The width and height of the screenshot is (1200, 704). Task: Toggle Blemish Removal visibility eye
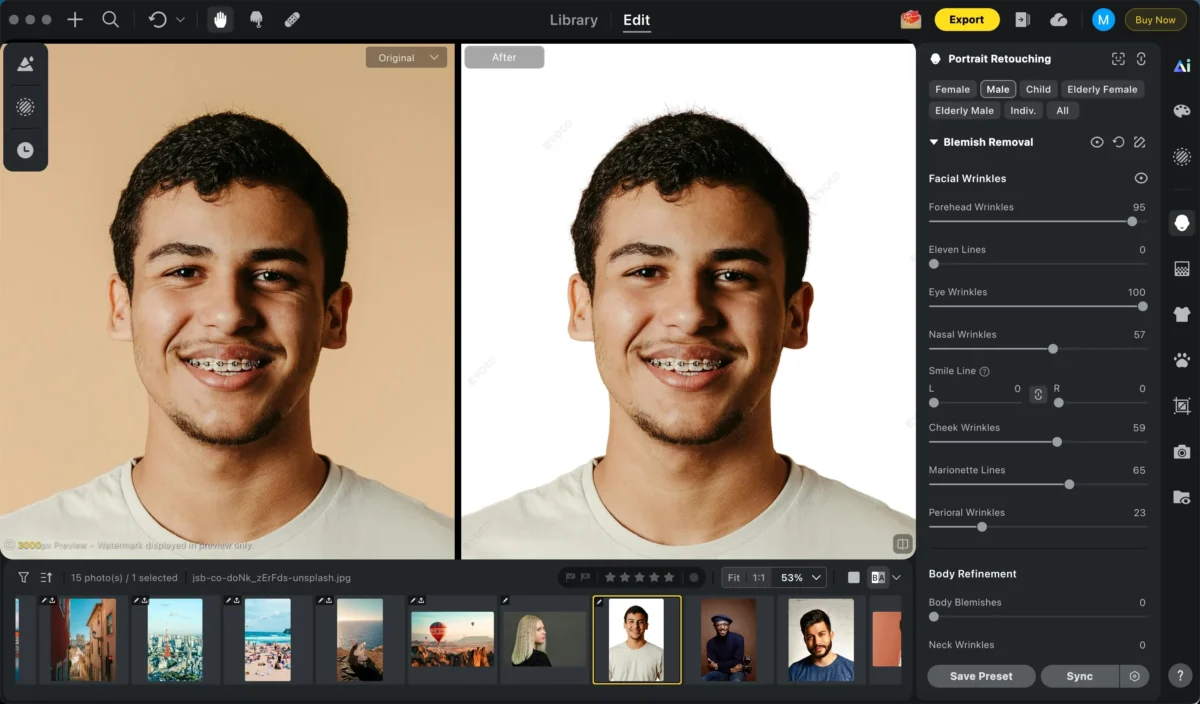click(x=1097, y=142)
